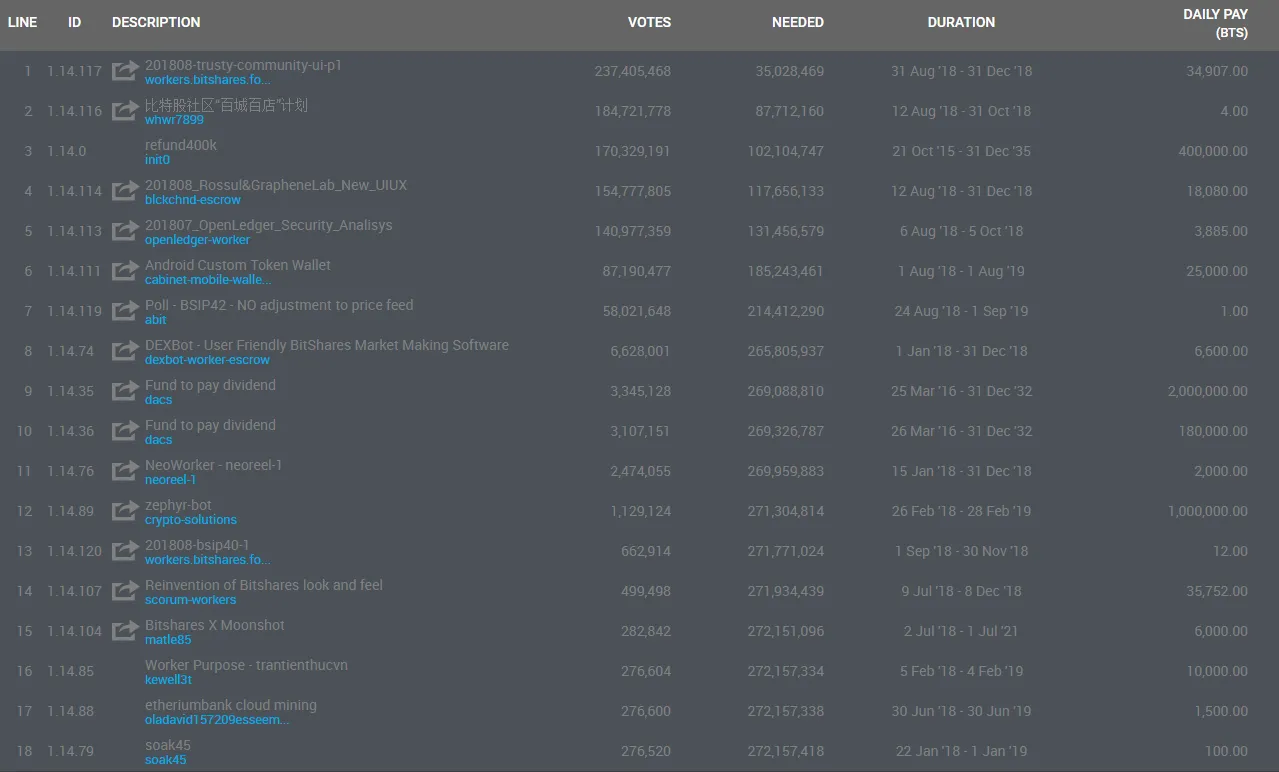Open cabinet-mobile-walle... account link

[208, 280]
